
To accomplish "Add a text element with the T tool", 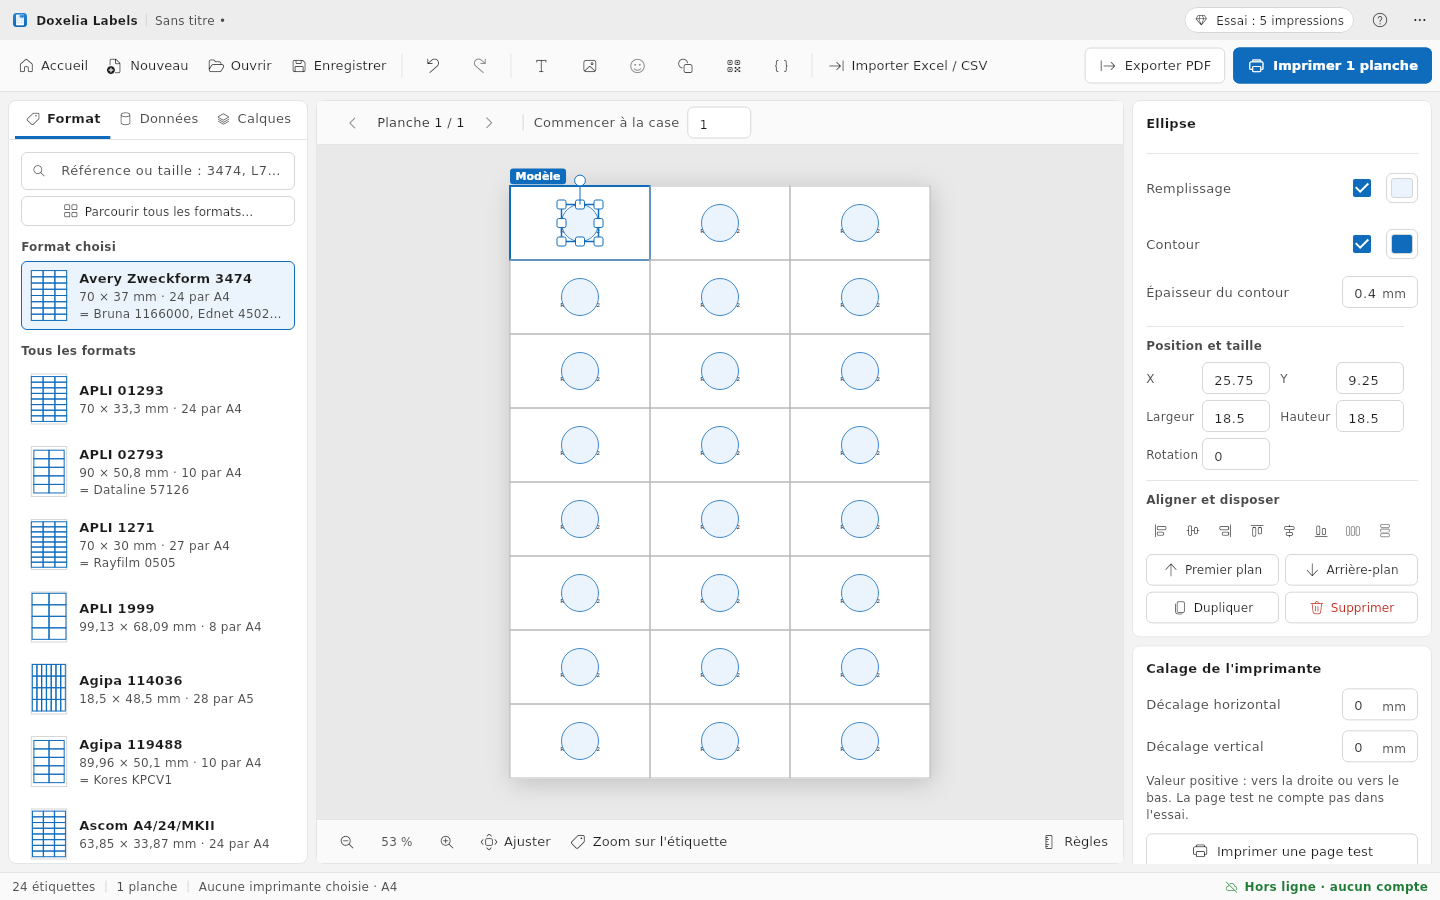I will (x=541, y=66).
